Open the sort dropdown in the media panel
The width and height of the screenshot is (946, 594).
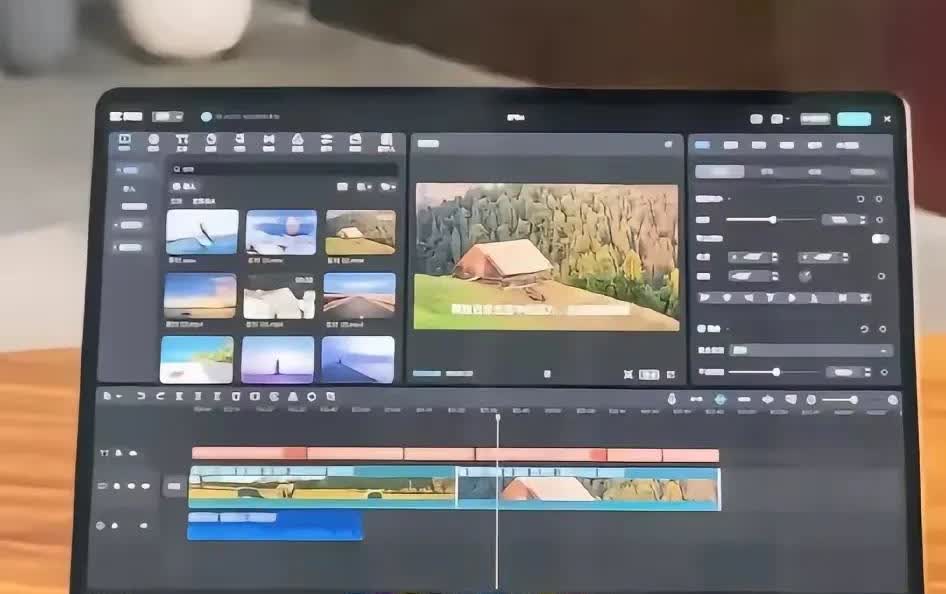364,187
